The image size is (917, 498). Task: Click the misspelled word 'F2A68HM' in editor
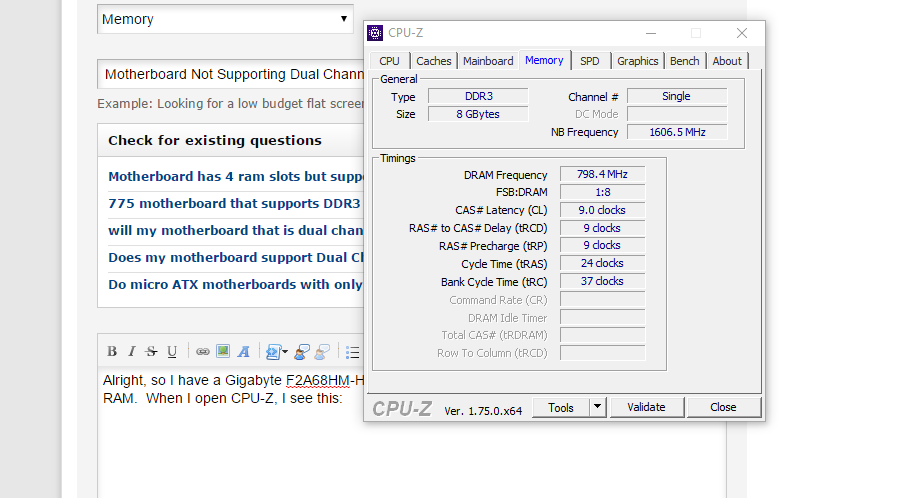pos(318,381)
